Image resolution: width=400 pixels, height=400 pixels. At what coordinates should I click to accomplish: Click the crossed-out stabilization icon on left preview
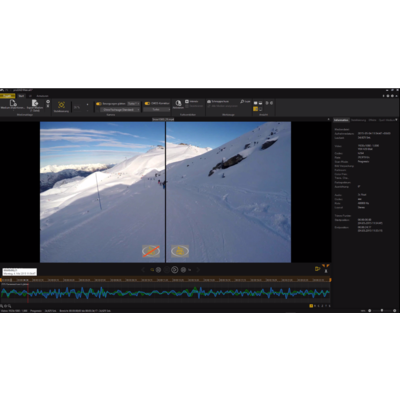(x=151, y=251)
